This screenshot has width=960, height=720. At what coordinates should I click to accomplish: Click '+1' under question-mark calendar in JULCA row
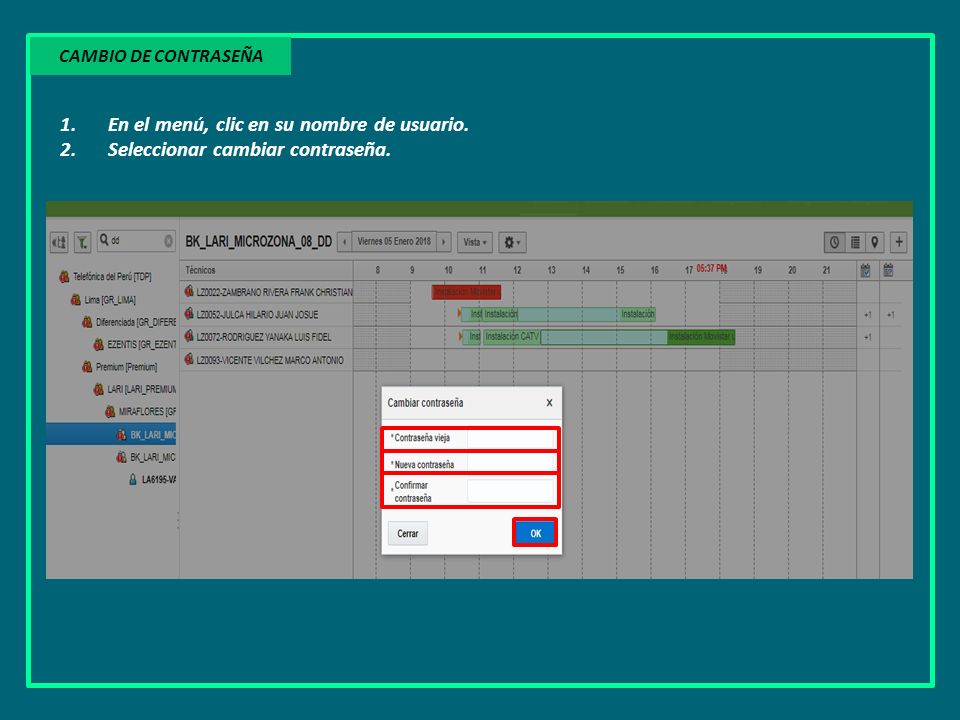[891, 315]
